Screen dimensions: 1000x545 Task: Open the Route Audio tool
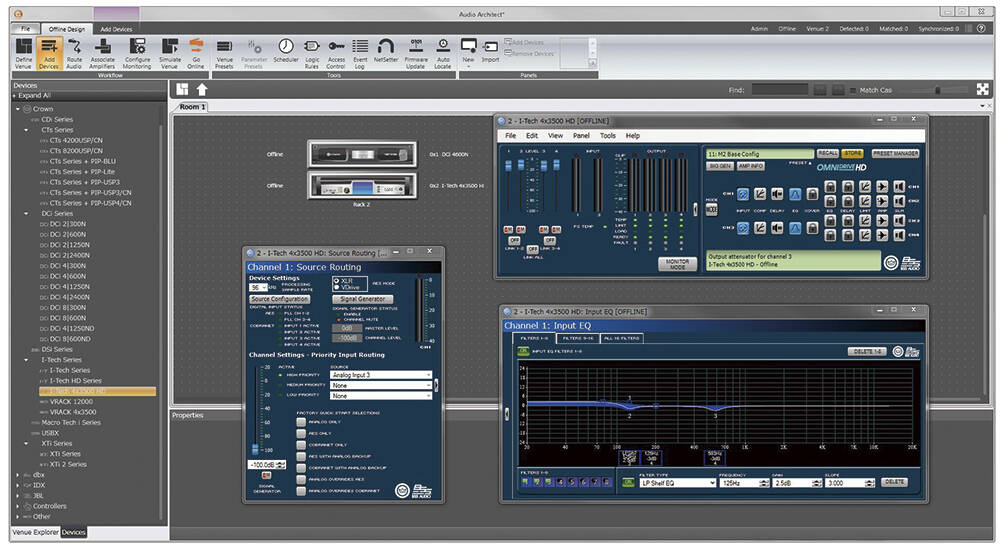coord(74,53)
